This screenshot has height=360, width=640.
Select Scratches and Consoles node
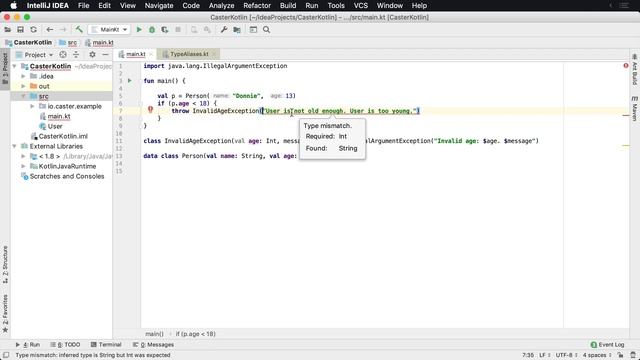(67, 176)
